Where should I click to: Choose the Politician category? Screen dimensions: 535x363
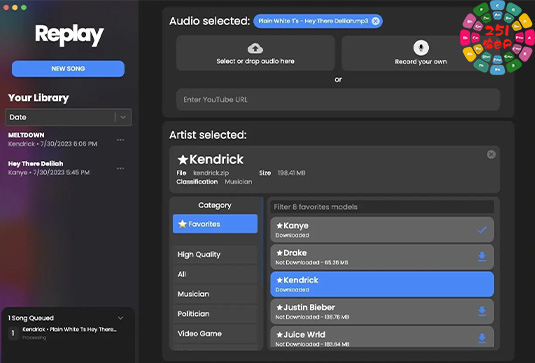point(215,314)
